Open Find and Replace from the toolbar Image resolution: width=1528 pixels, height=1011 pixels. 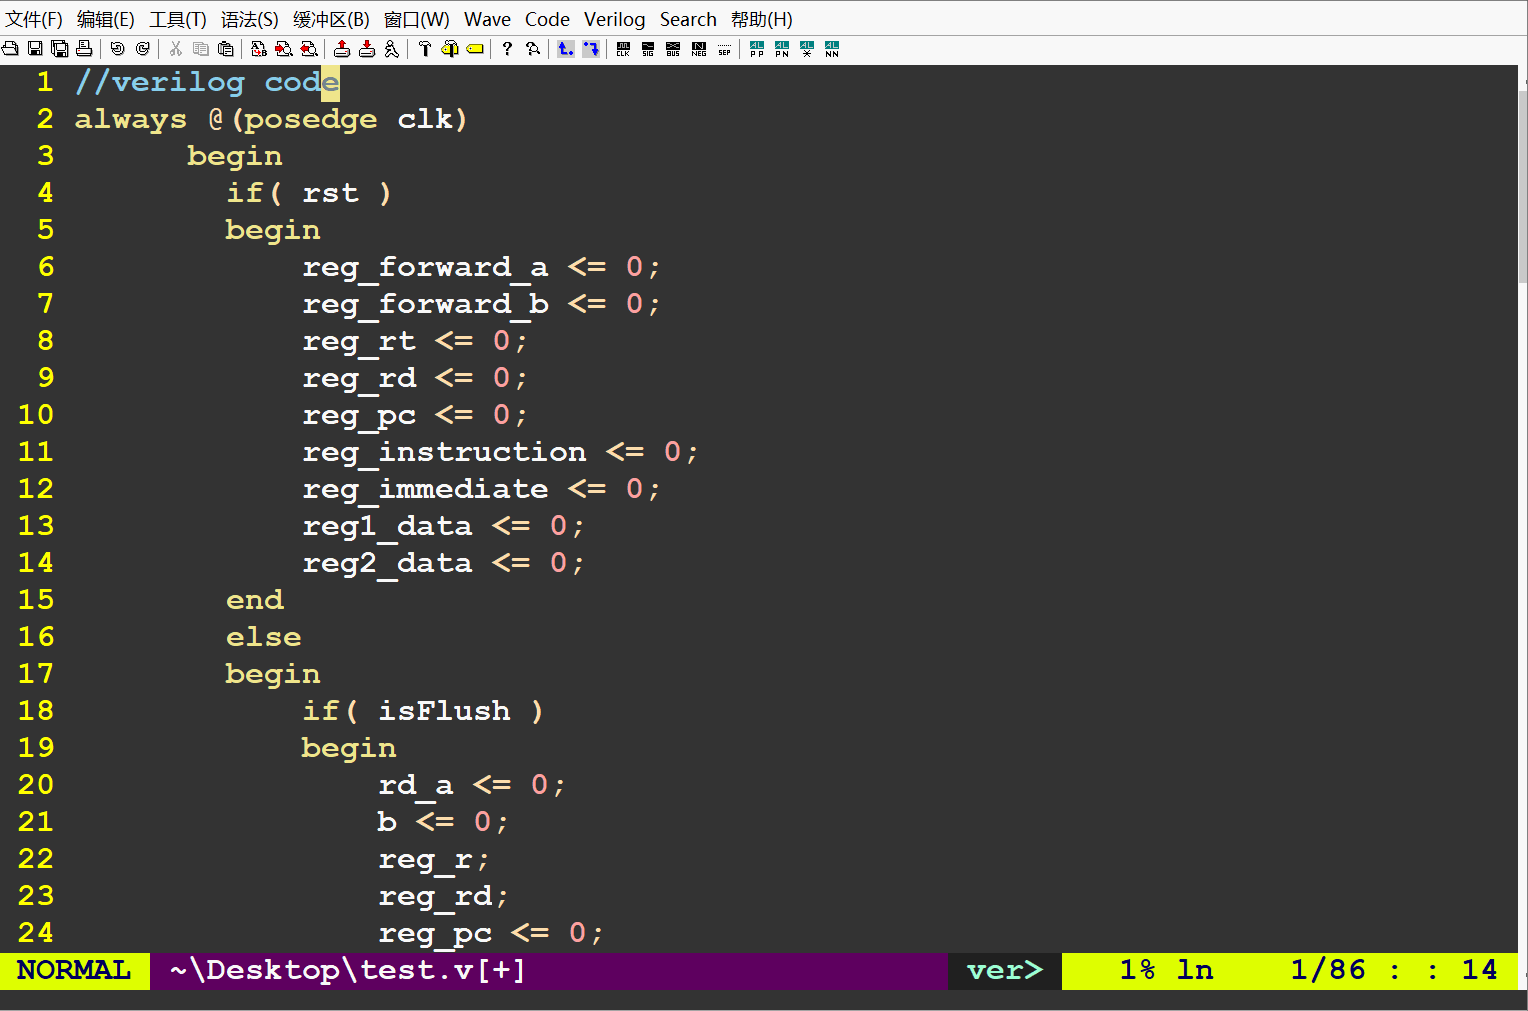click(x=259, y=49)
